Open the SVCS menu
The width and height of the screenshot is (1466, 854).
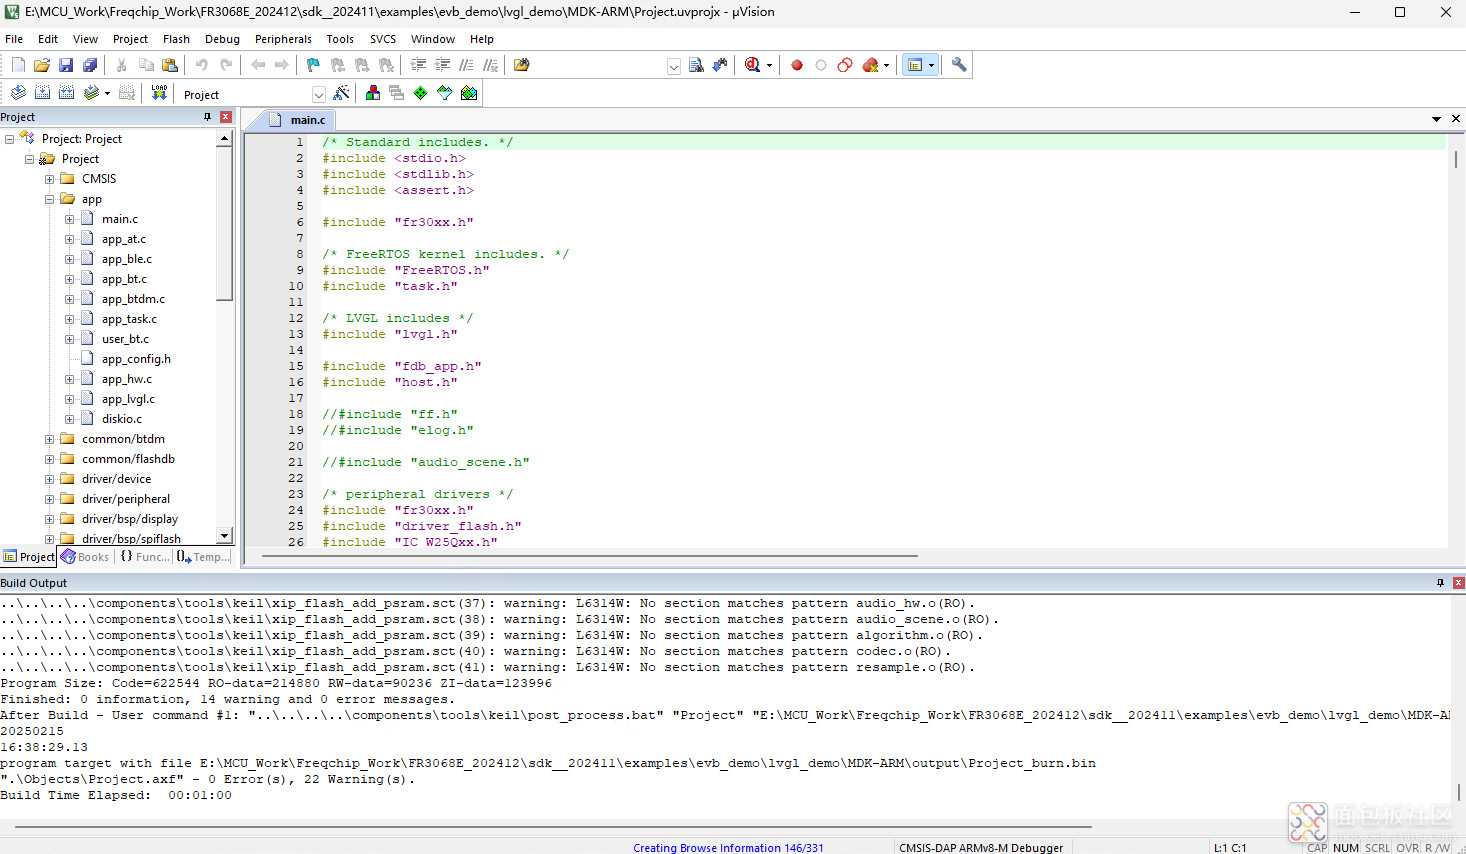[383, 39]
